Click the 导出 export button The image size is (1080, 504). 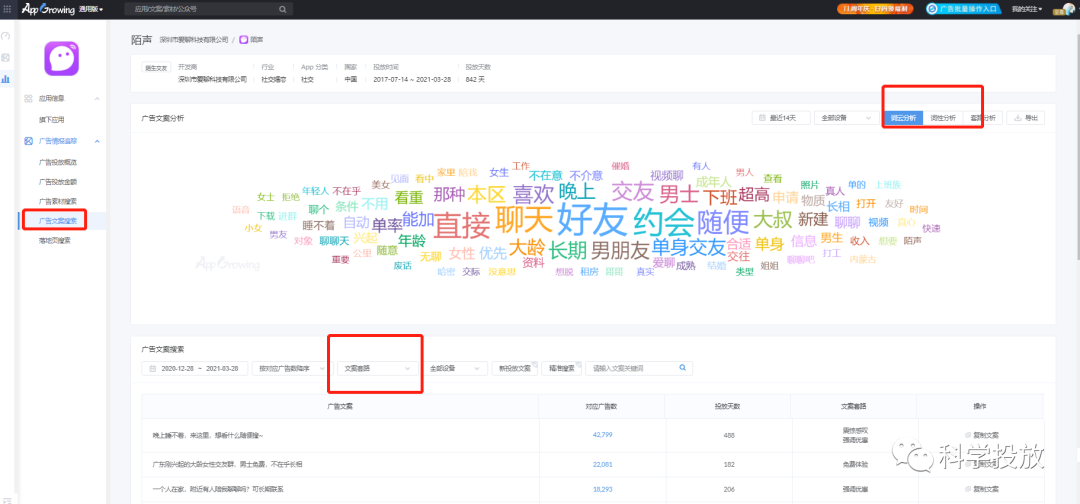coord(1026,118)
